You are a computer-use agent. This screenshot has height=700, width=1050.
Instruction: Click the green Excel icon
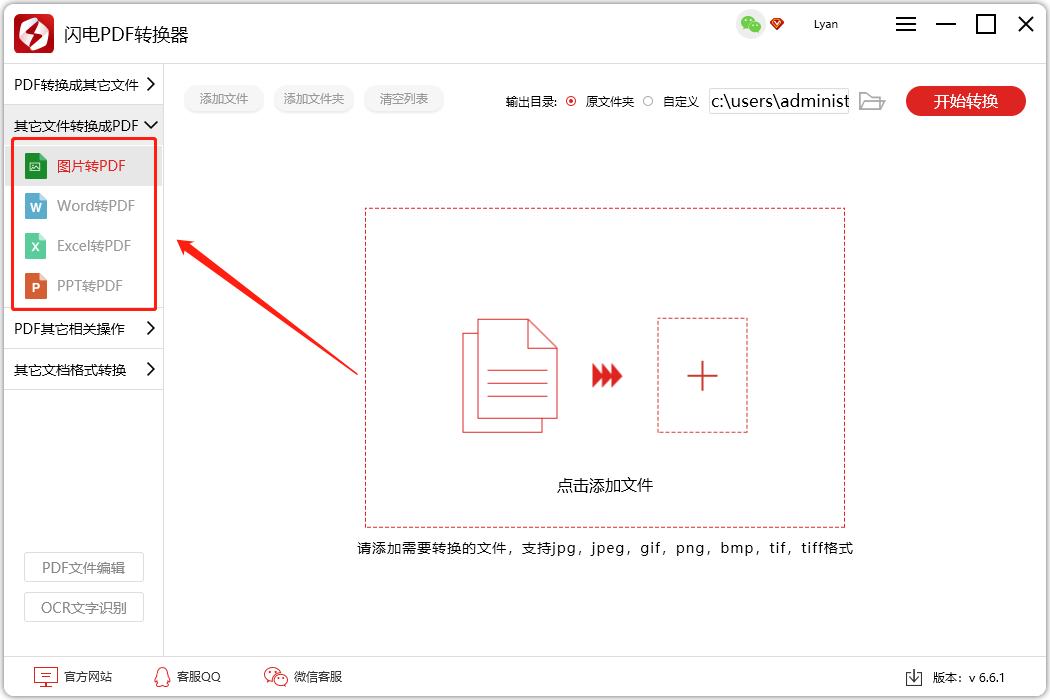coord(35,246)
